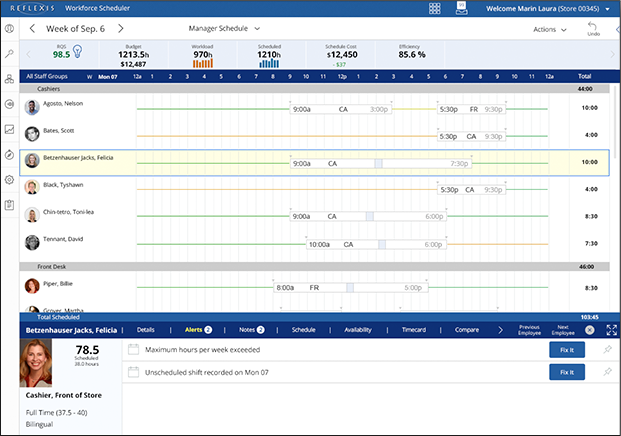Pin the maximum hours exceeded alert
621x436 pixels.
[606, 350]
